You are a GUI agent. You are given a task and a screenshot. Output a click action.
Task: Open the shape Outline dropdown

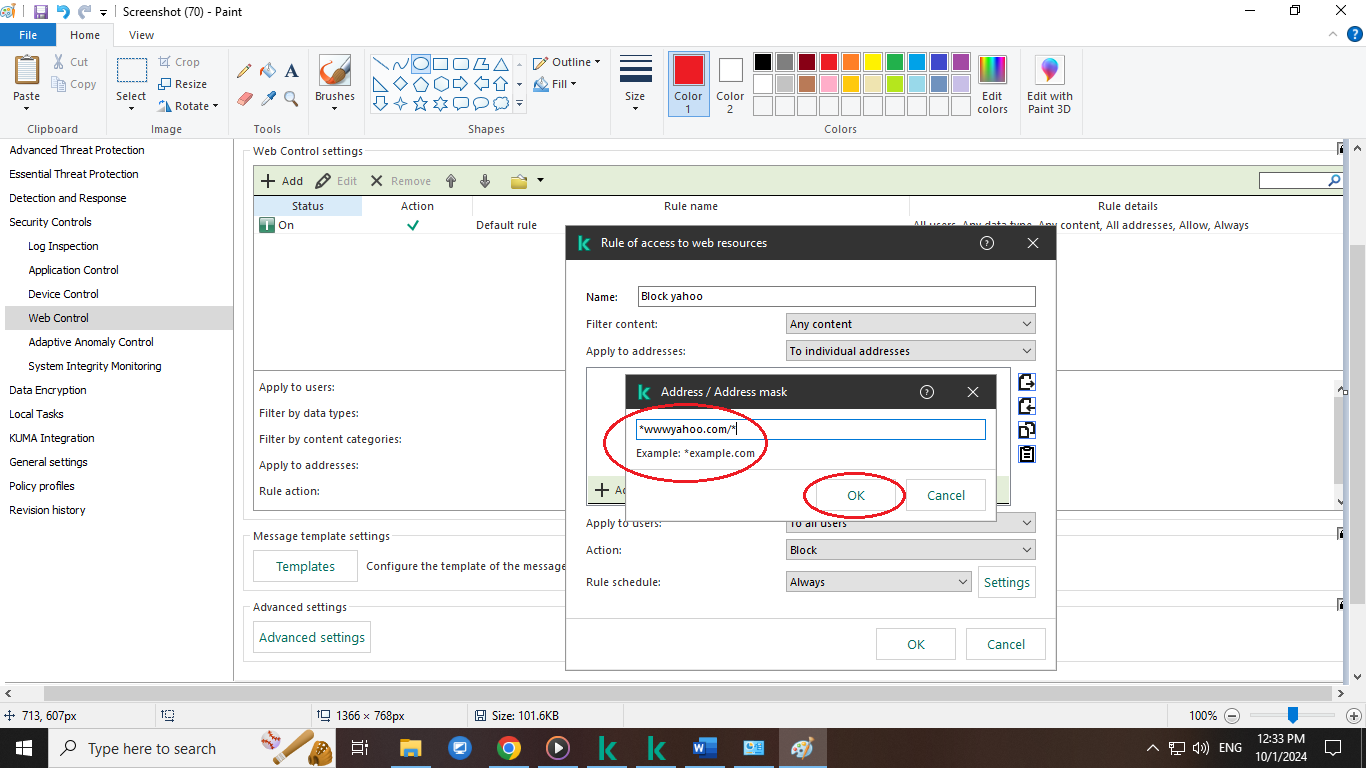567,62
